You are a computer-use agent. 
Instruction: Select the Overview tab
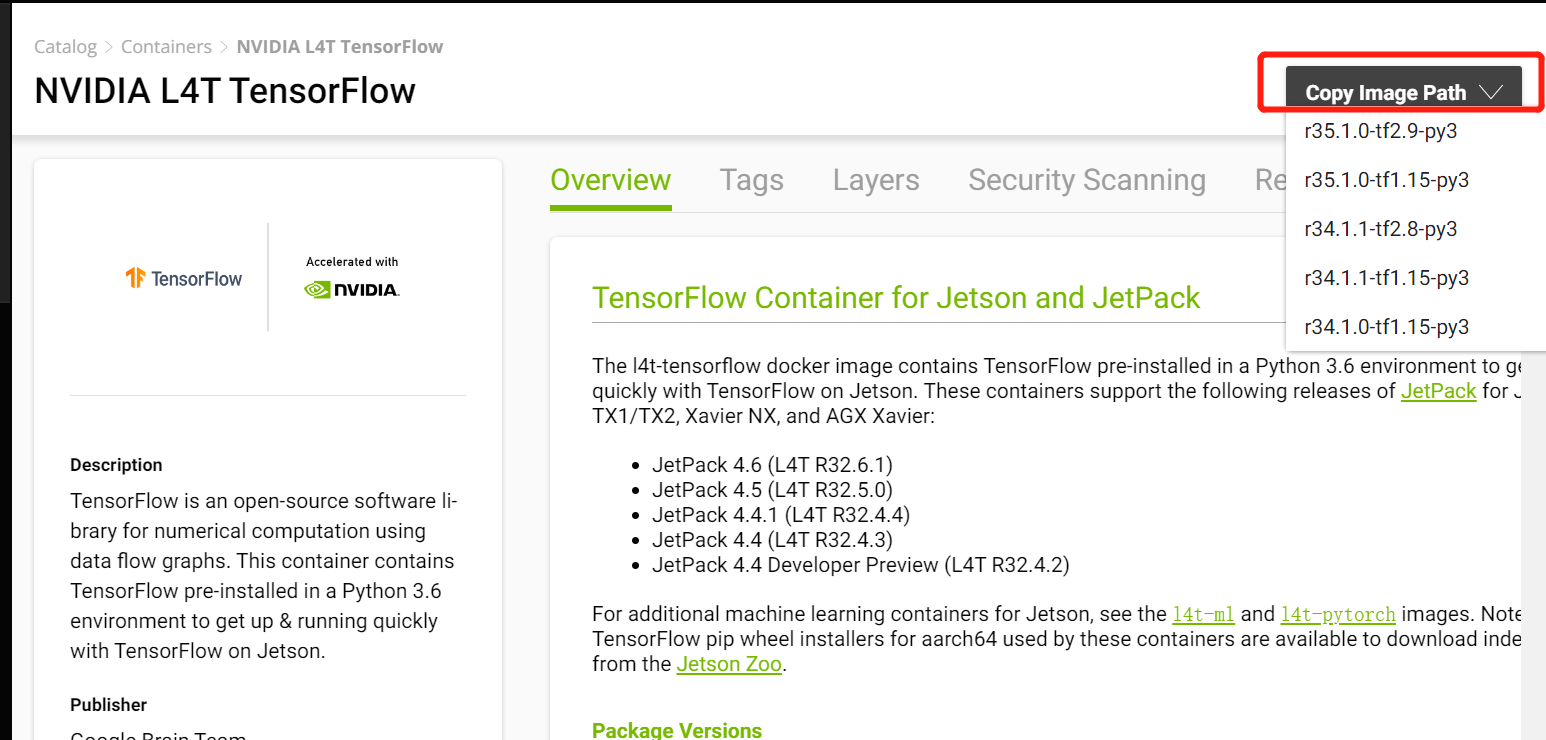610,180
